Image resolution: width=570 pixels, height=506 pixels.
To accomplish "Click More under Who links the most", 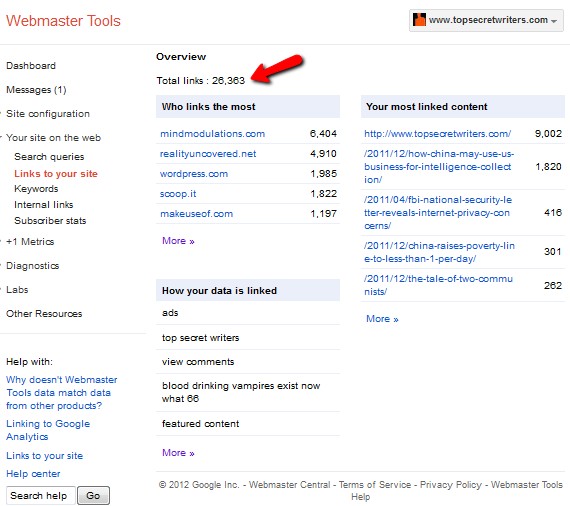I will click(x=178, y=241).
